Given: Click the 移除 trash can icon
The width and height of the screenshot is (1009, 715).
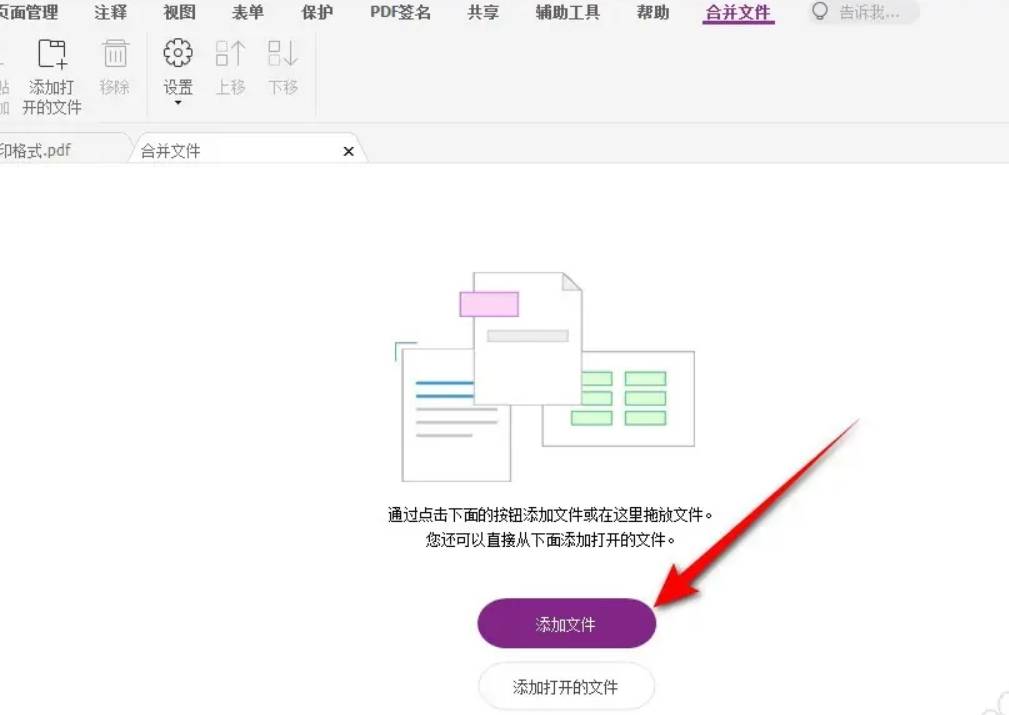Looking at the screenshot, I should (115, 54).
